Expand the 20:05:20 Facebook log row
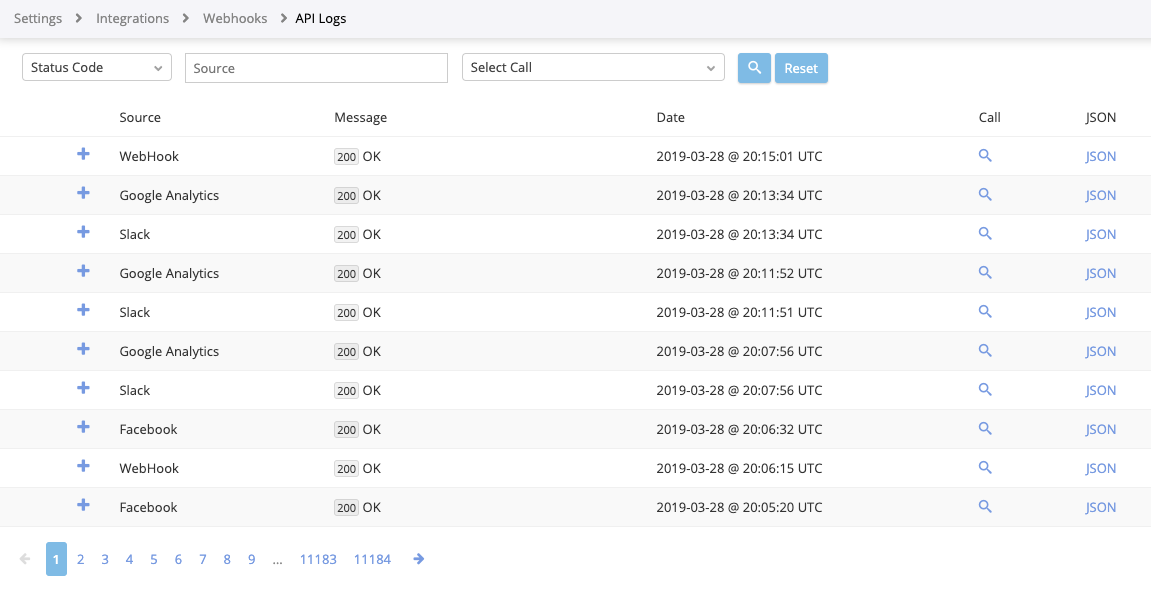The image size is (1151, 590). pos(83,506)
